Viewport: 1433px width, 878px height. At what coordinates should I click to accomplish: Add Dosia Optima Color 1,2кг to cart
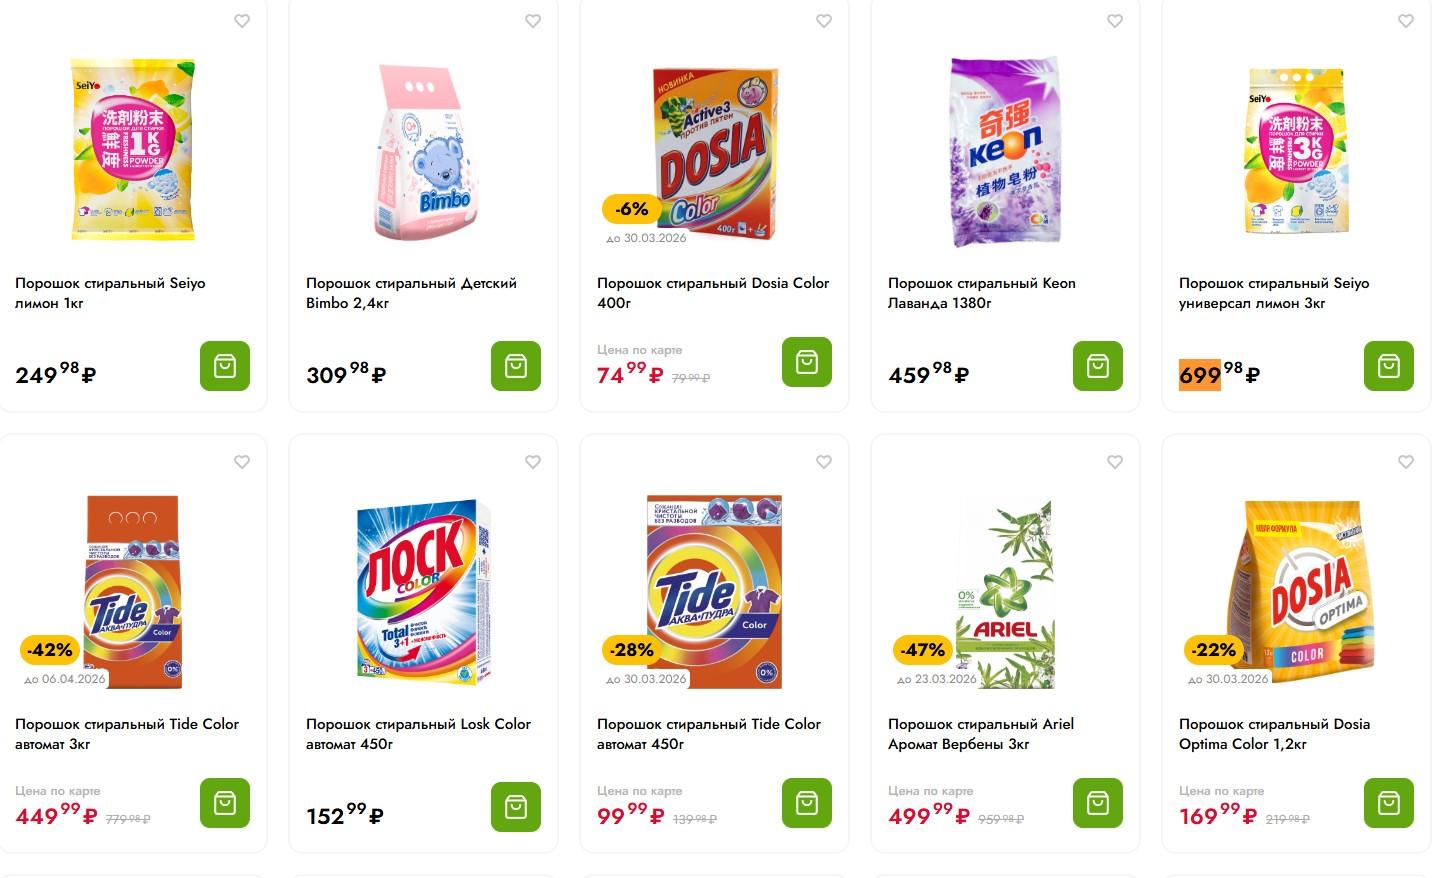click(1389, 803)
